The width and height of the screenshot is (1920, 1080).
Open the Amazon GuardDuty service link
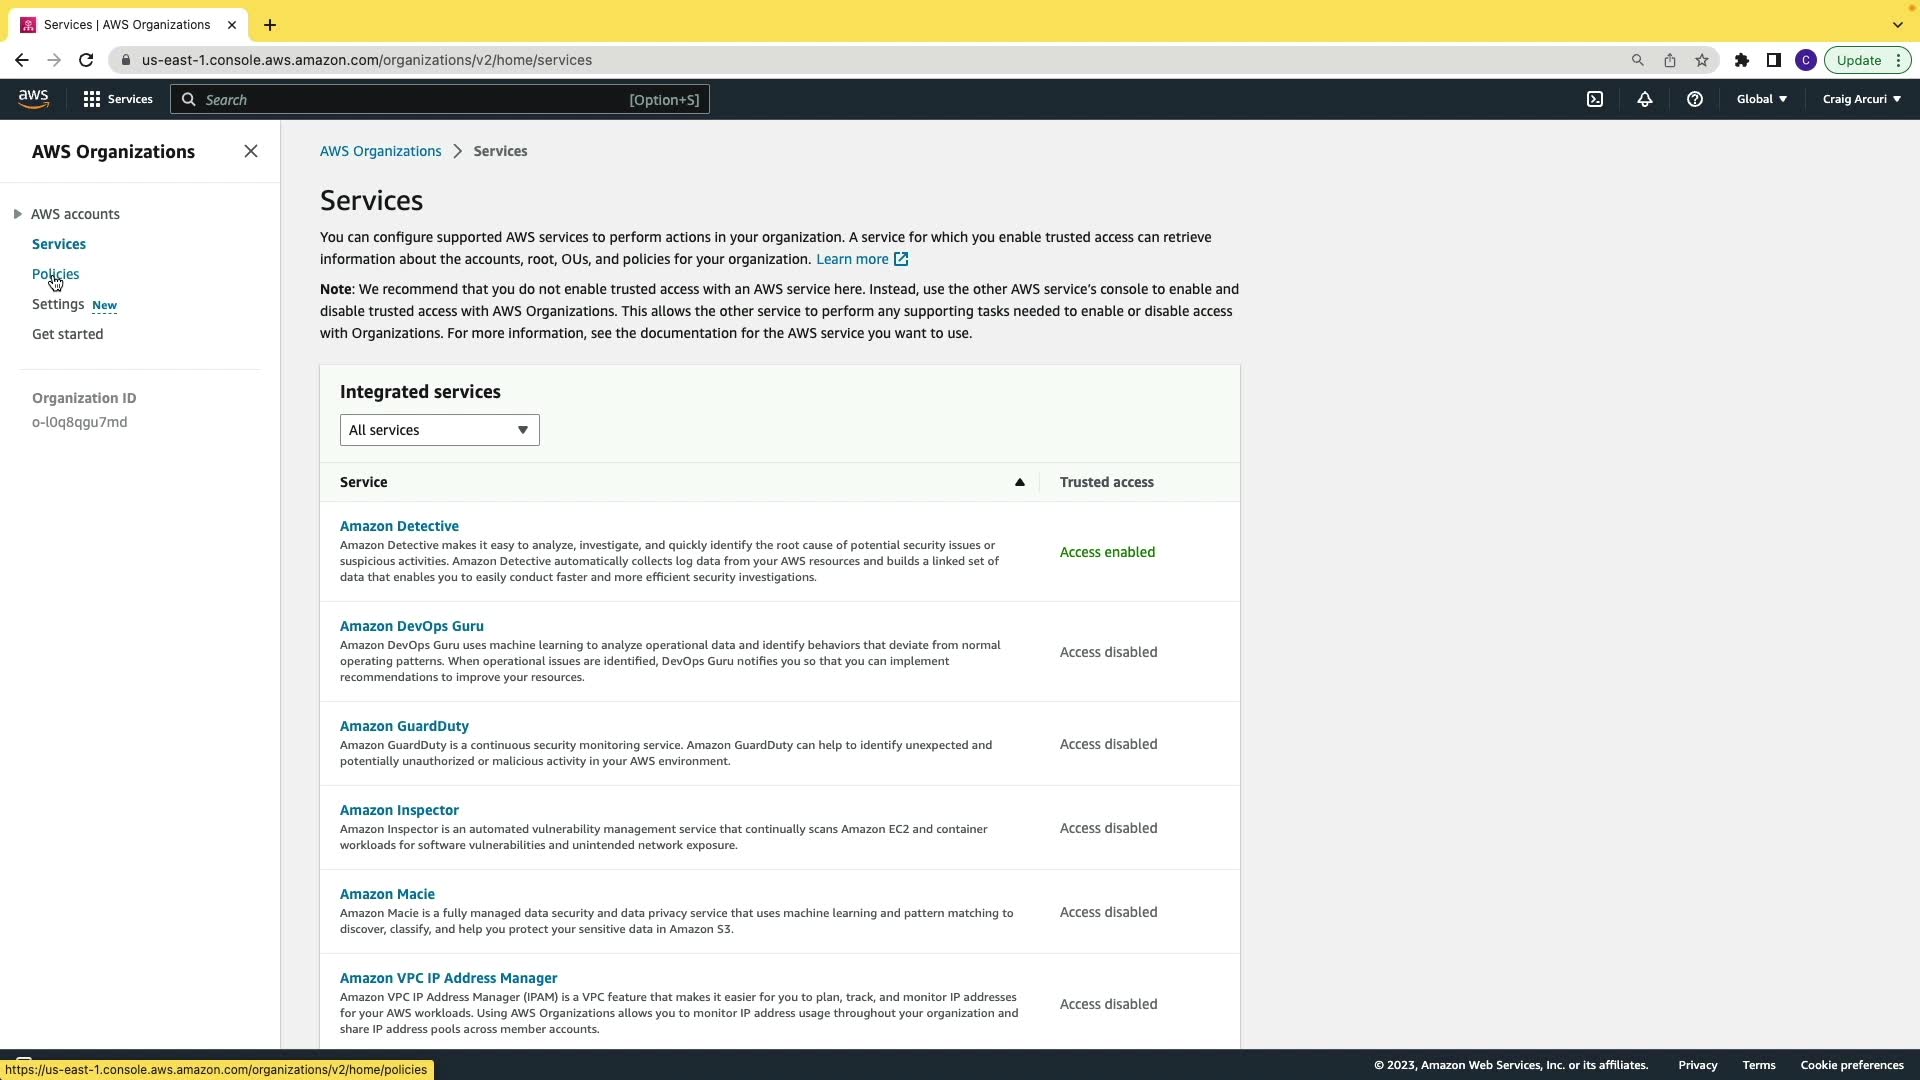point(404,726)
